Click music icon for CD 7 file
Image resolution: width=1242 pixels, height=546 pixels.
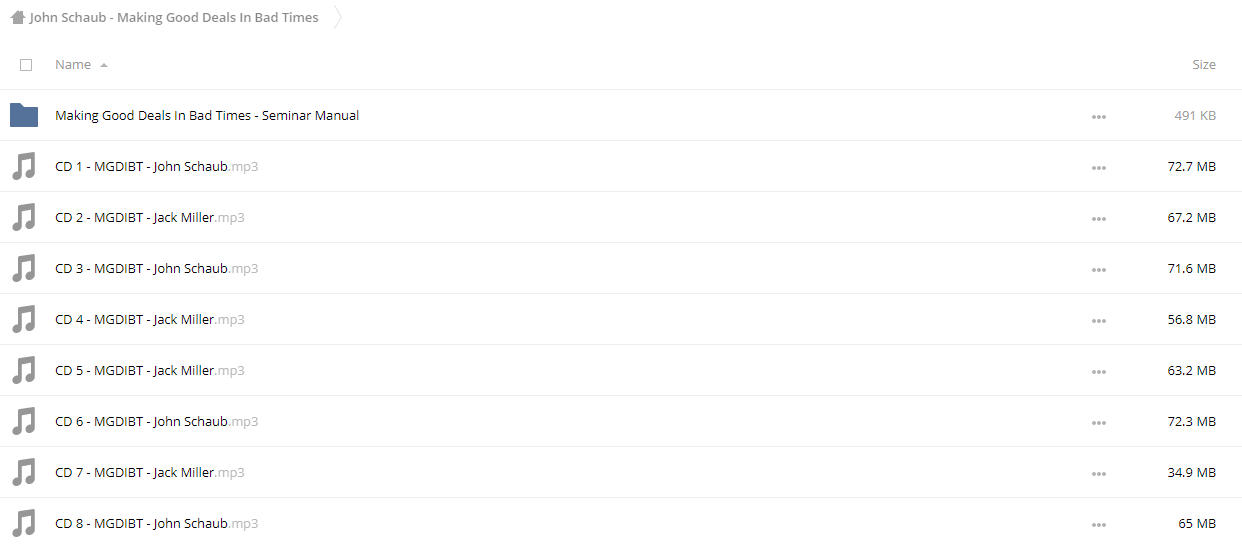tap(24, 472)
